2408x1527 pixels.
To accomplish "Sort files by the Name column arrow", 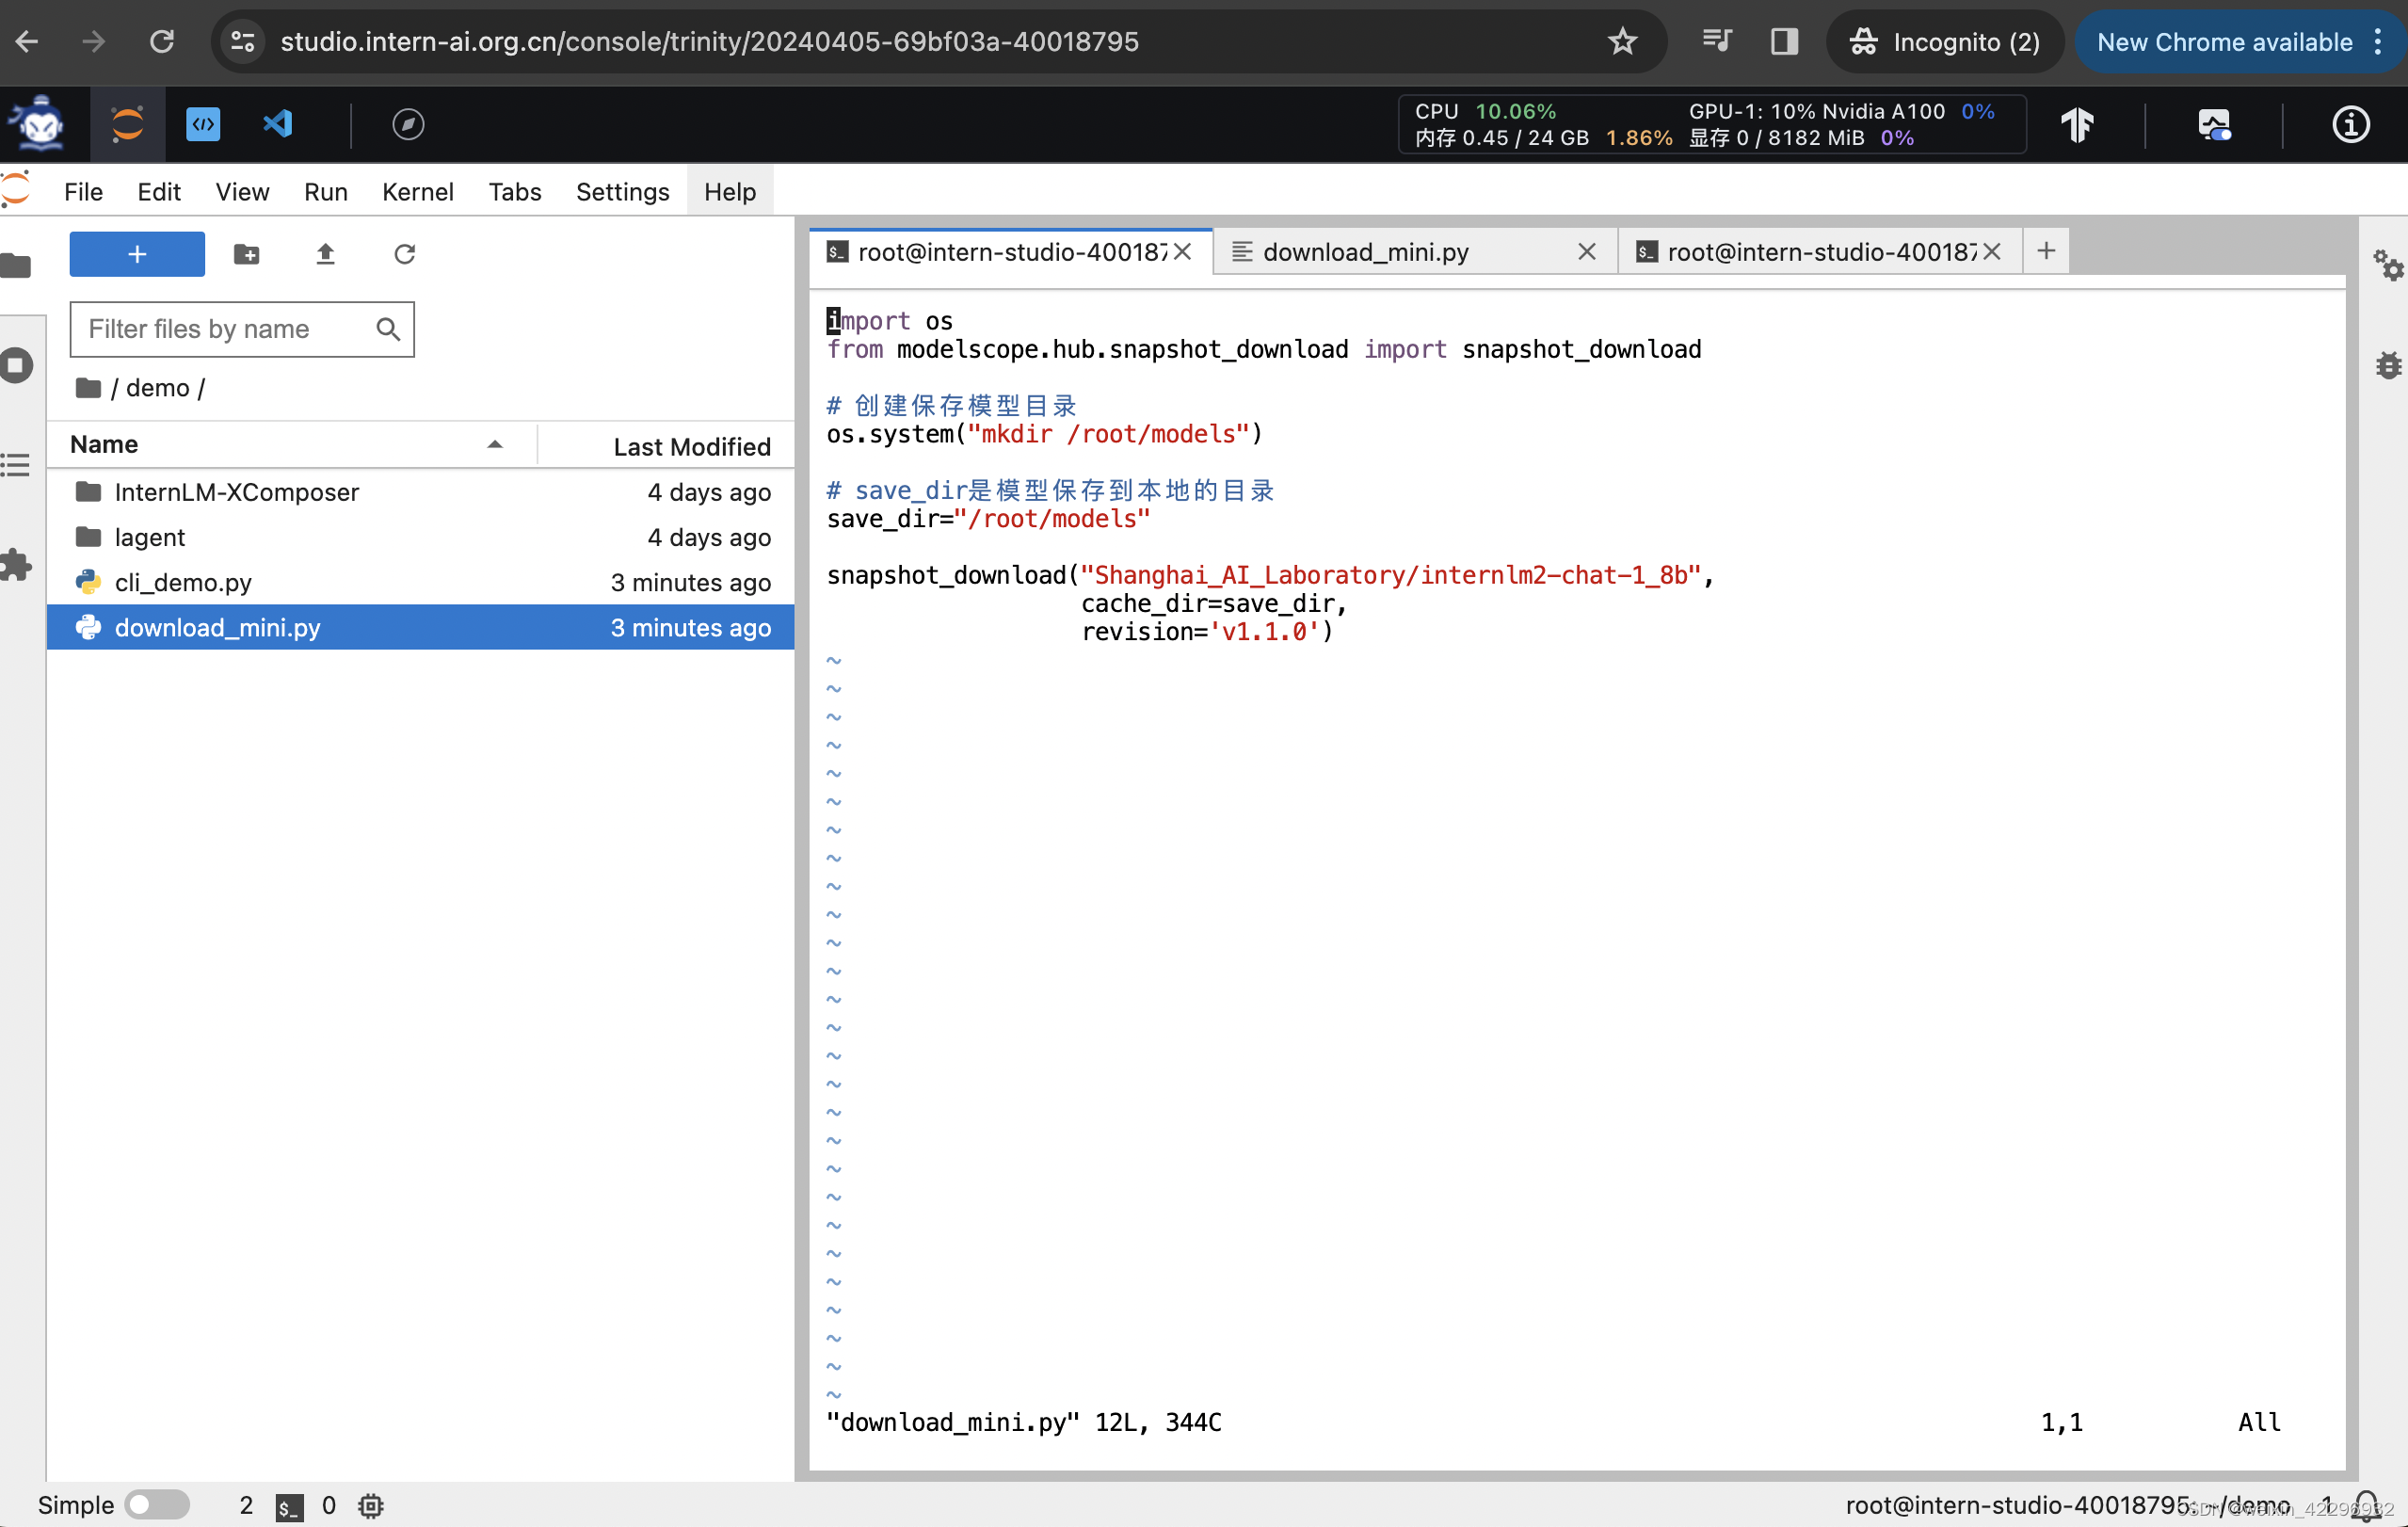I will pyautogui.click(x=494, y=444).
